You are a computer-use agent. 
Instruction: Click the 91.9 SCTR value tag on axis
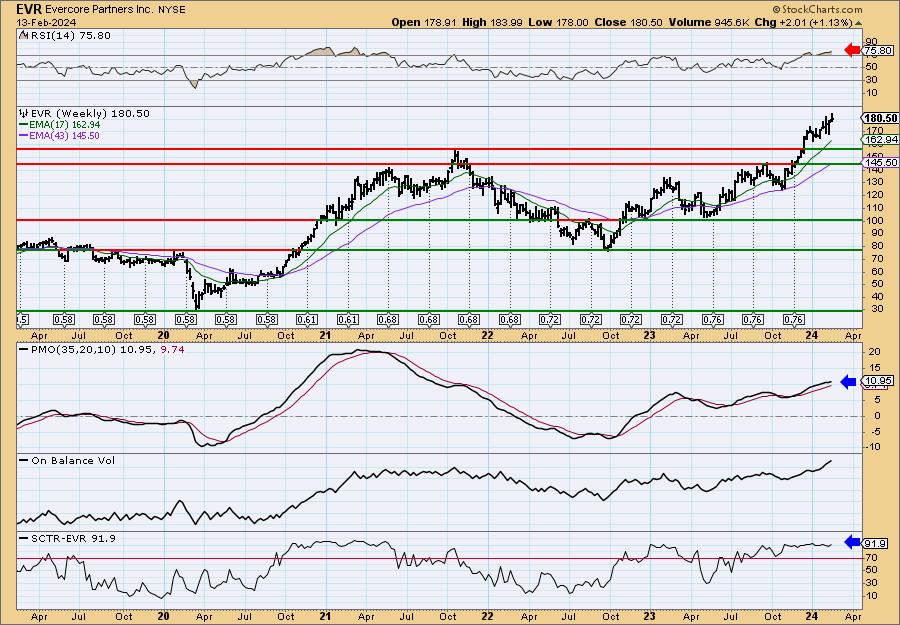pyautogui.click(x=876, y=543)
